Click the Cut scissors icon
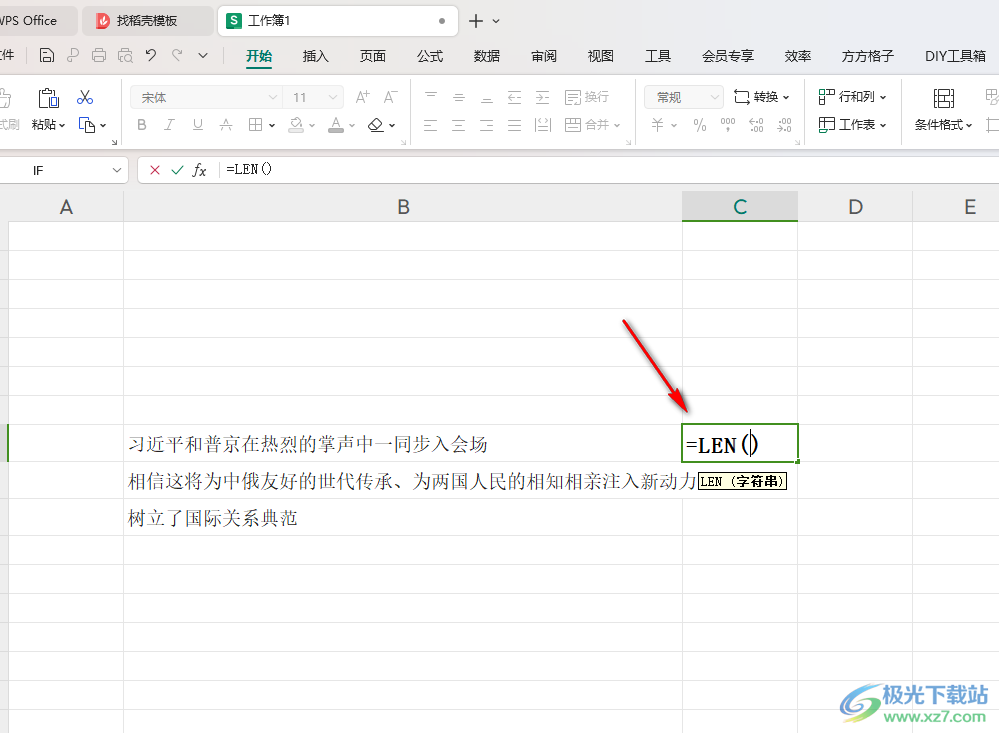The width and height of the screenshot is (999, 733). pyautogui.click(x=85, y=98)
